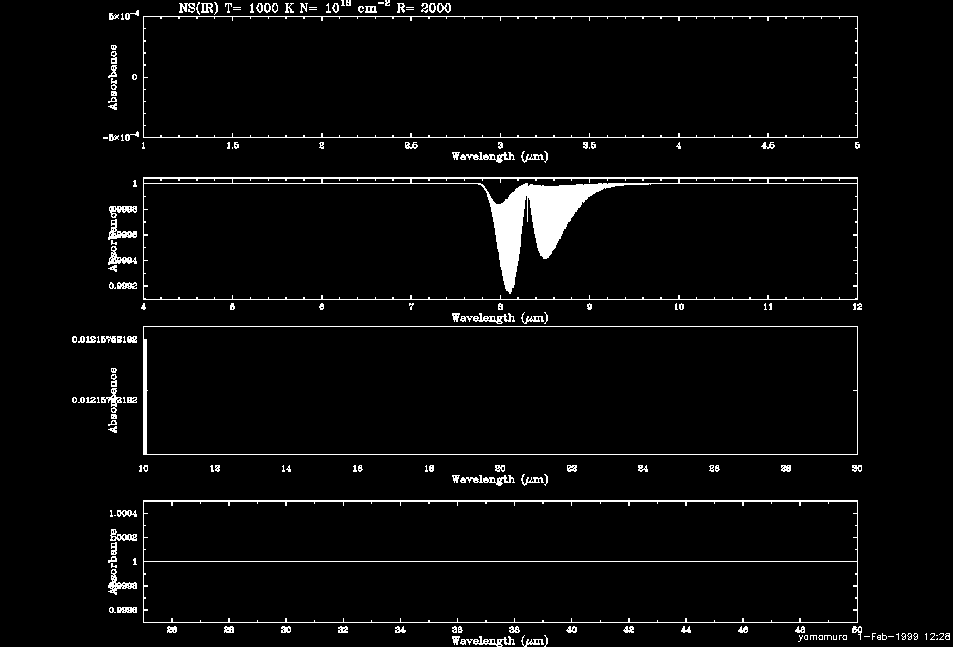Click the '14' x-tick on the 10–30 µm plot

pyautogui.click(x=286, y=468)
